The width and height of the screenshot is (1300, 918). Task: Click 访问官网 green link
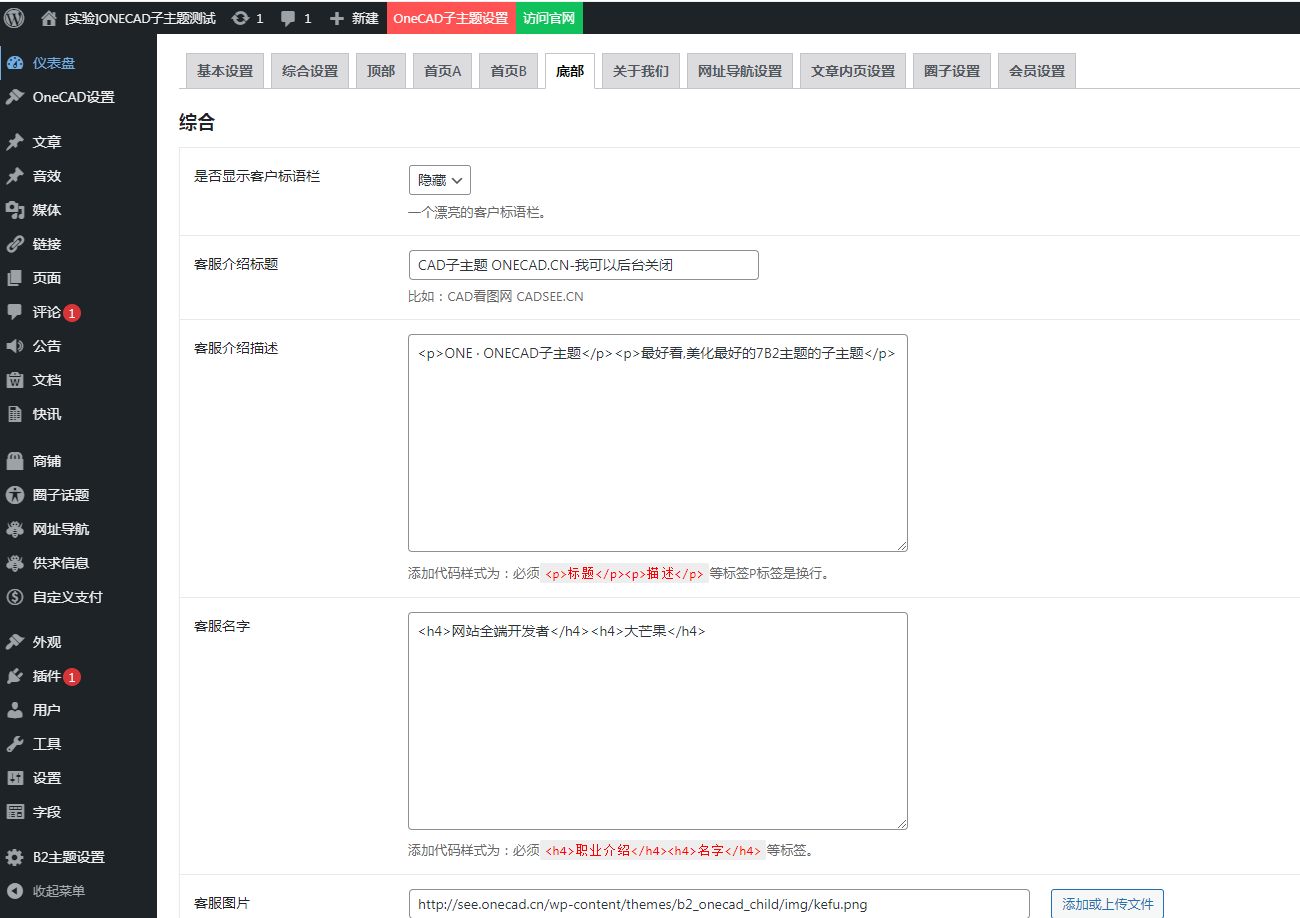tap(549, 18)
